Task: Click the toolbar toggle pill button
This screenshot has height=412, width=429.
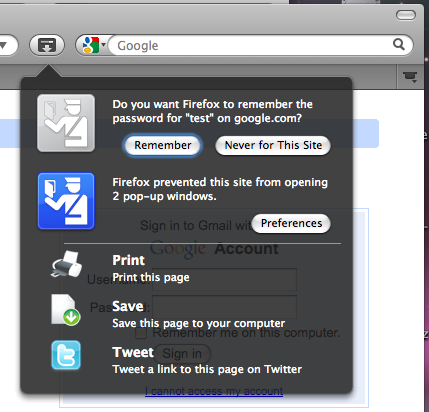Action: [406, 15]
